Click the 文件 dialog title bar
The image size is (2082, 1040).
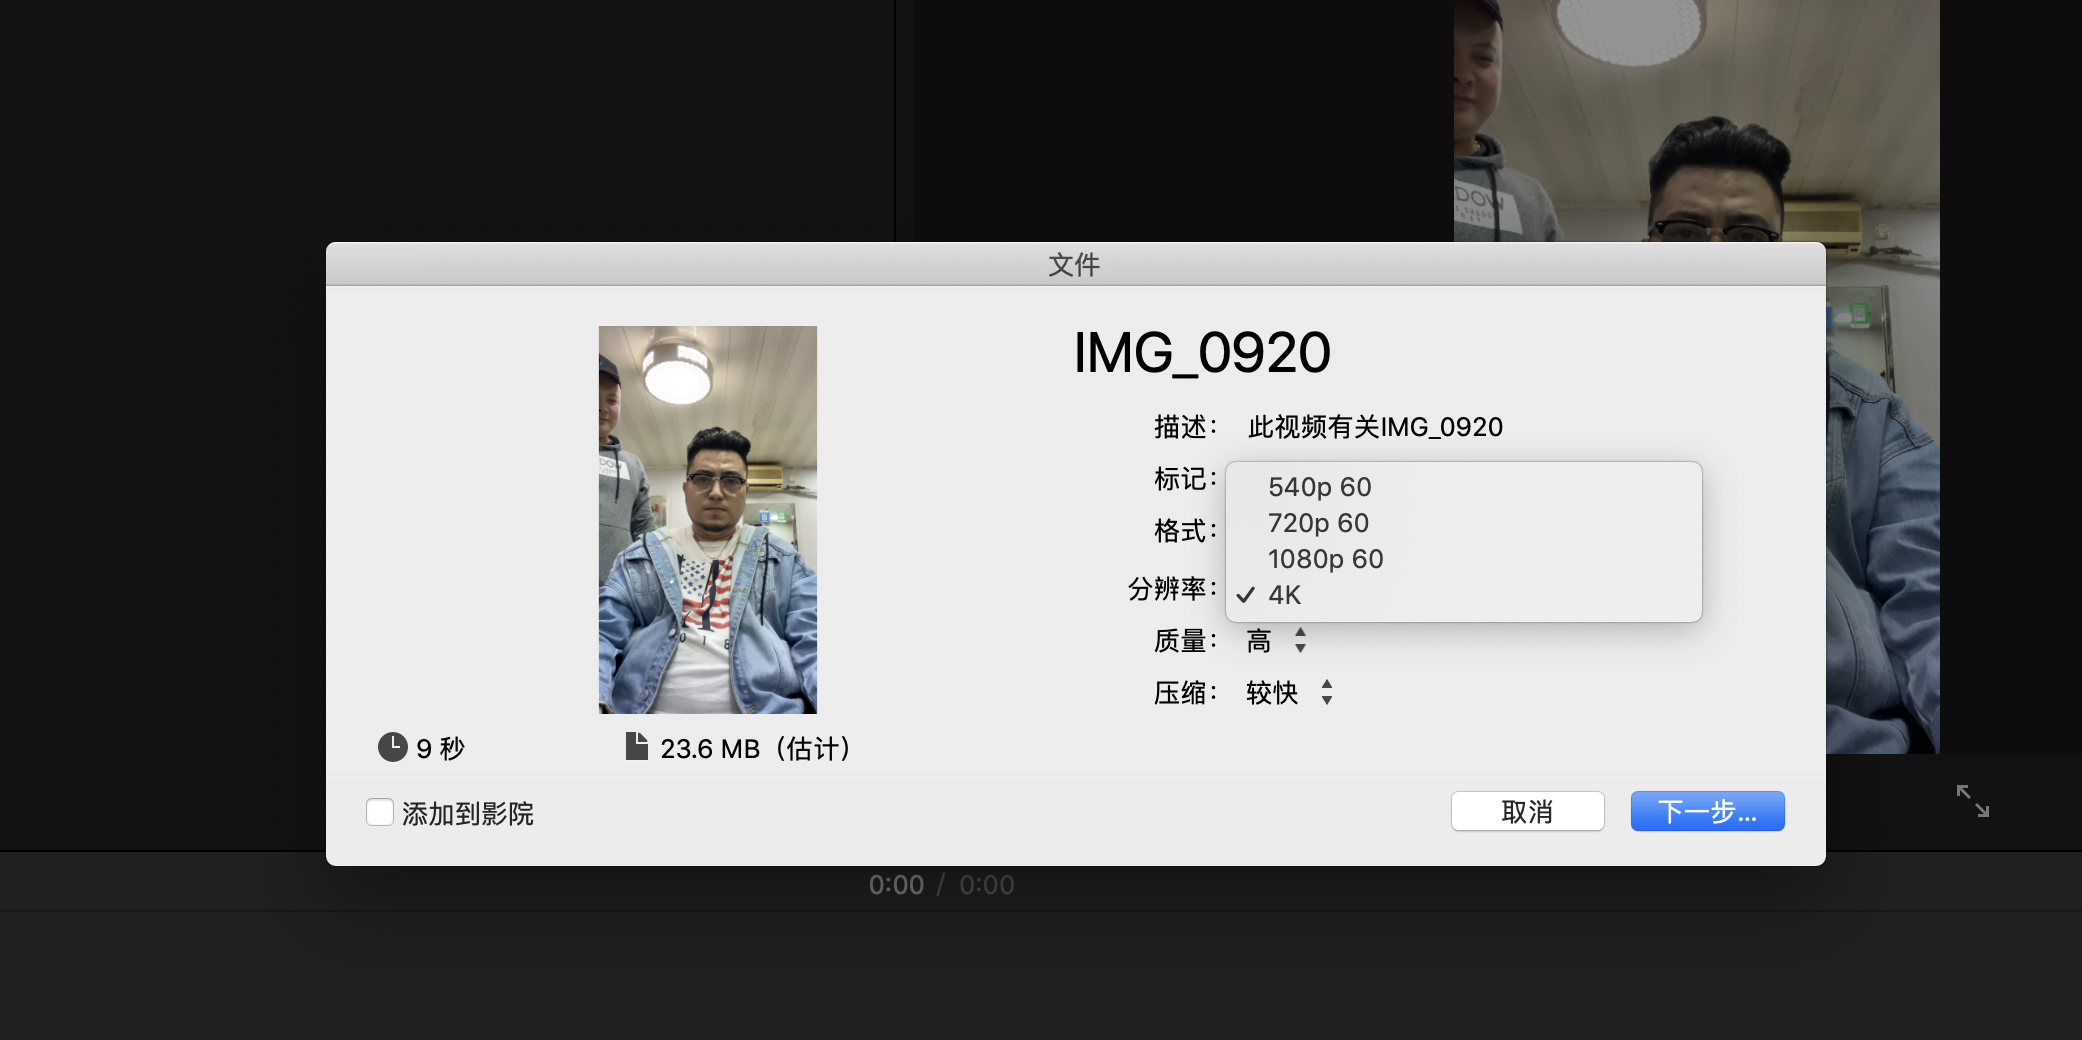tap(1074, 264)
